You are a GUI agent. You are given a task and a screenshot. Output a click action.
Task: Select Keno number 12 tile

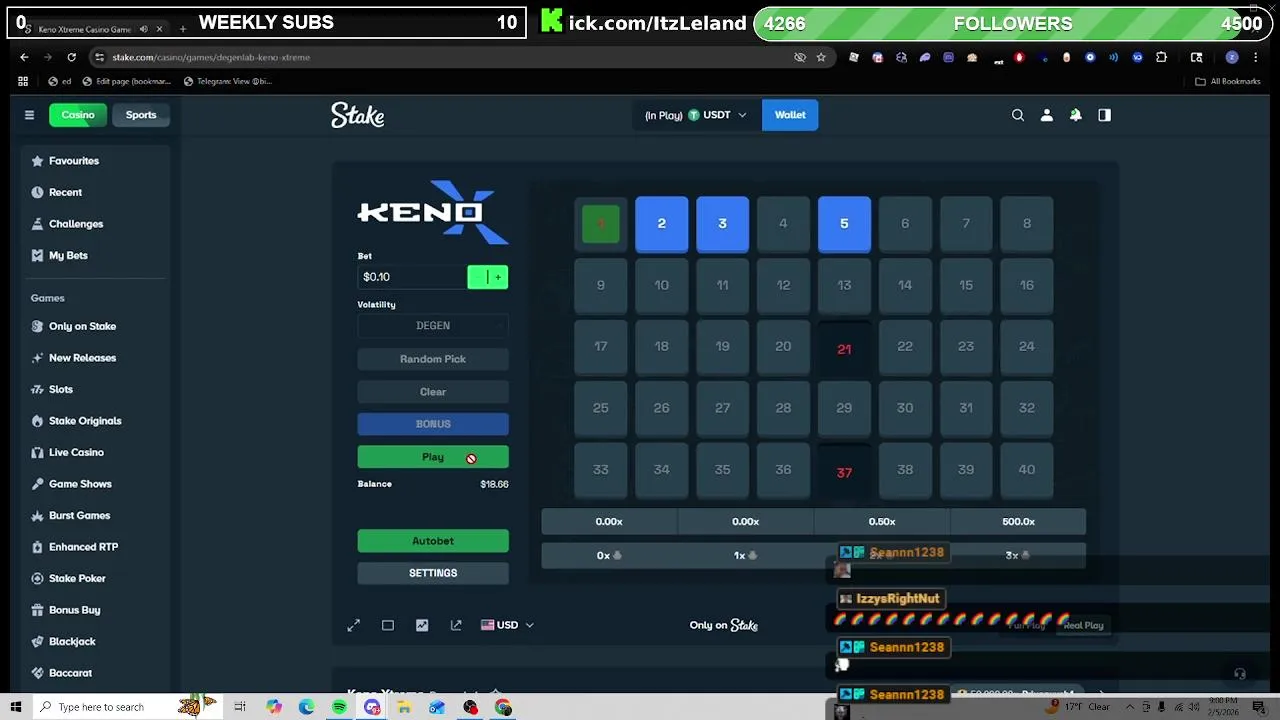[783, 285]
